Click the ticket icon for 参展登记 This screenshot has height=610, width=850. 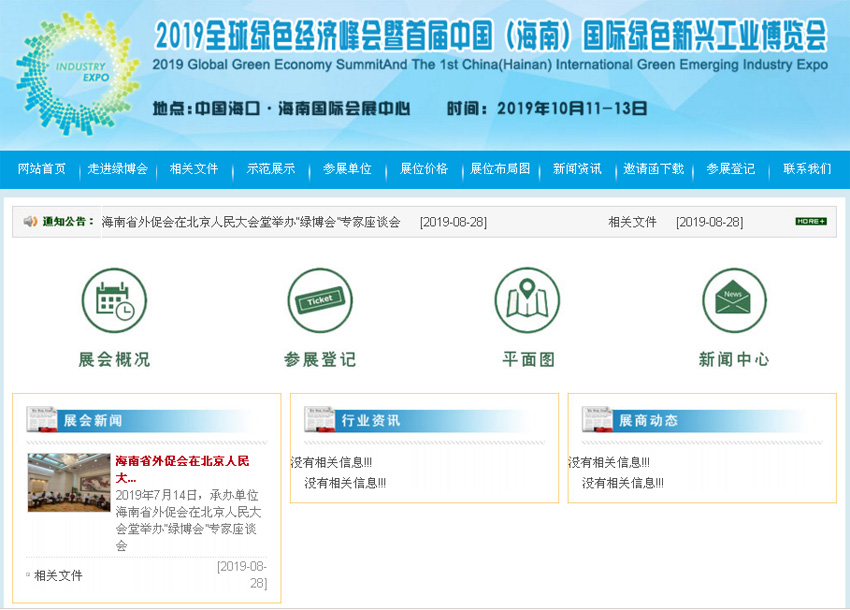[x=321, y=300]
